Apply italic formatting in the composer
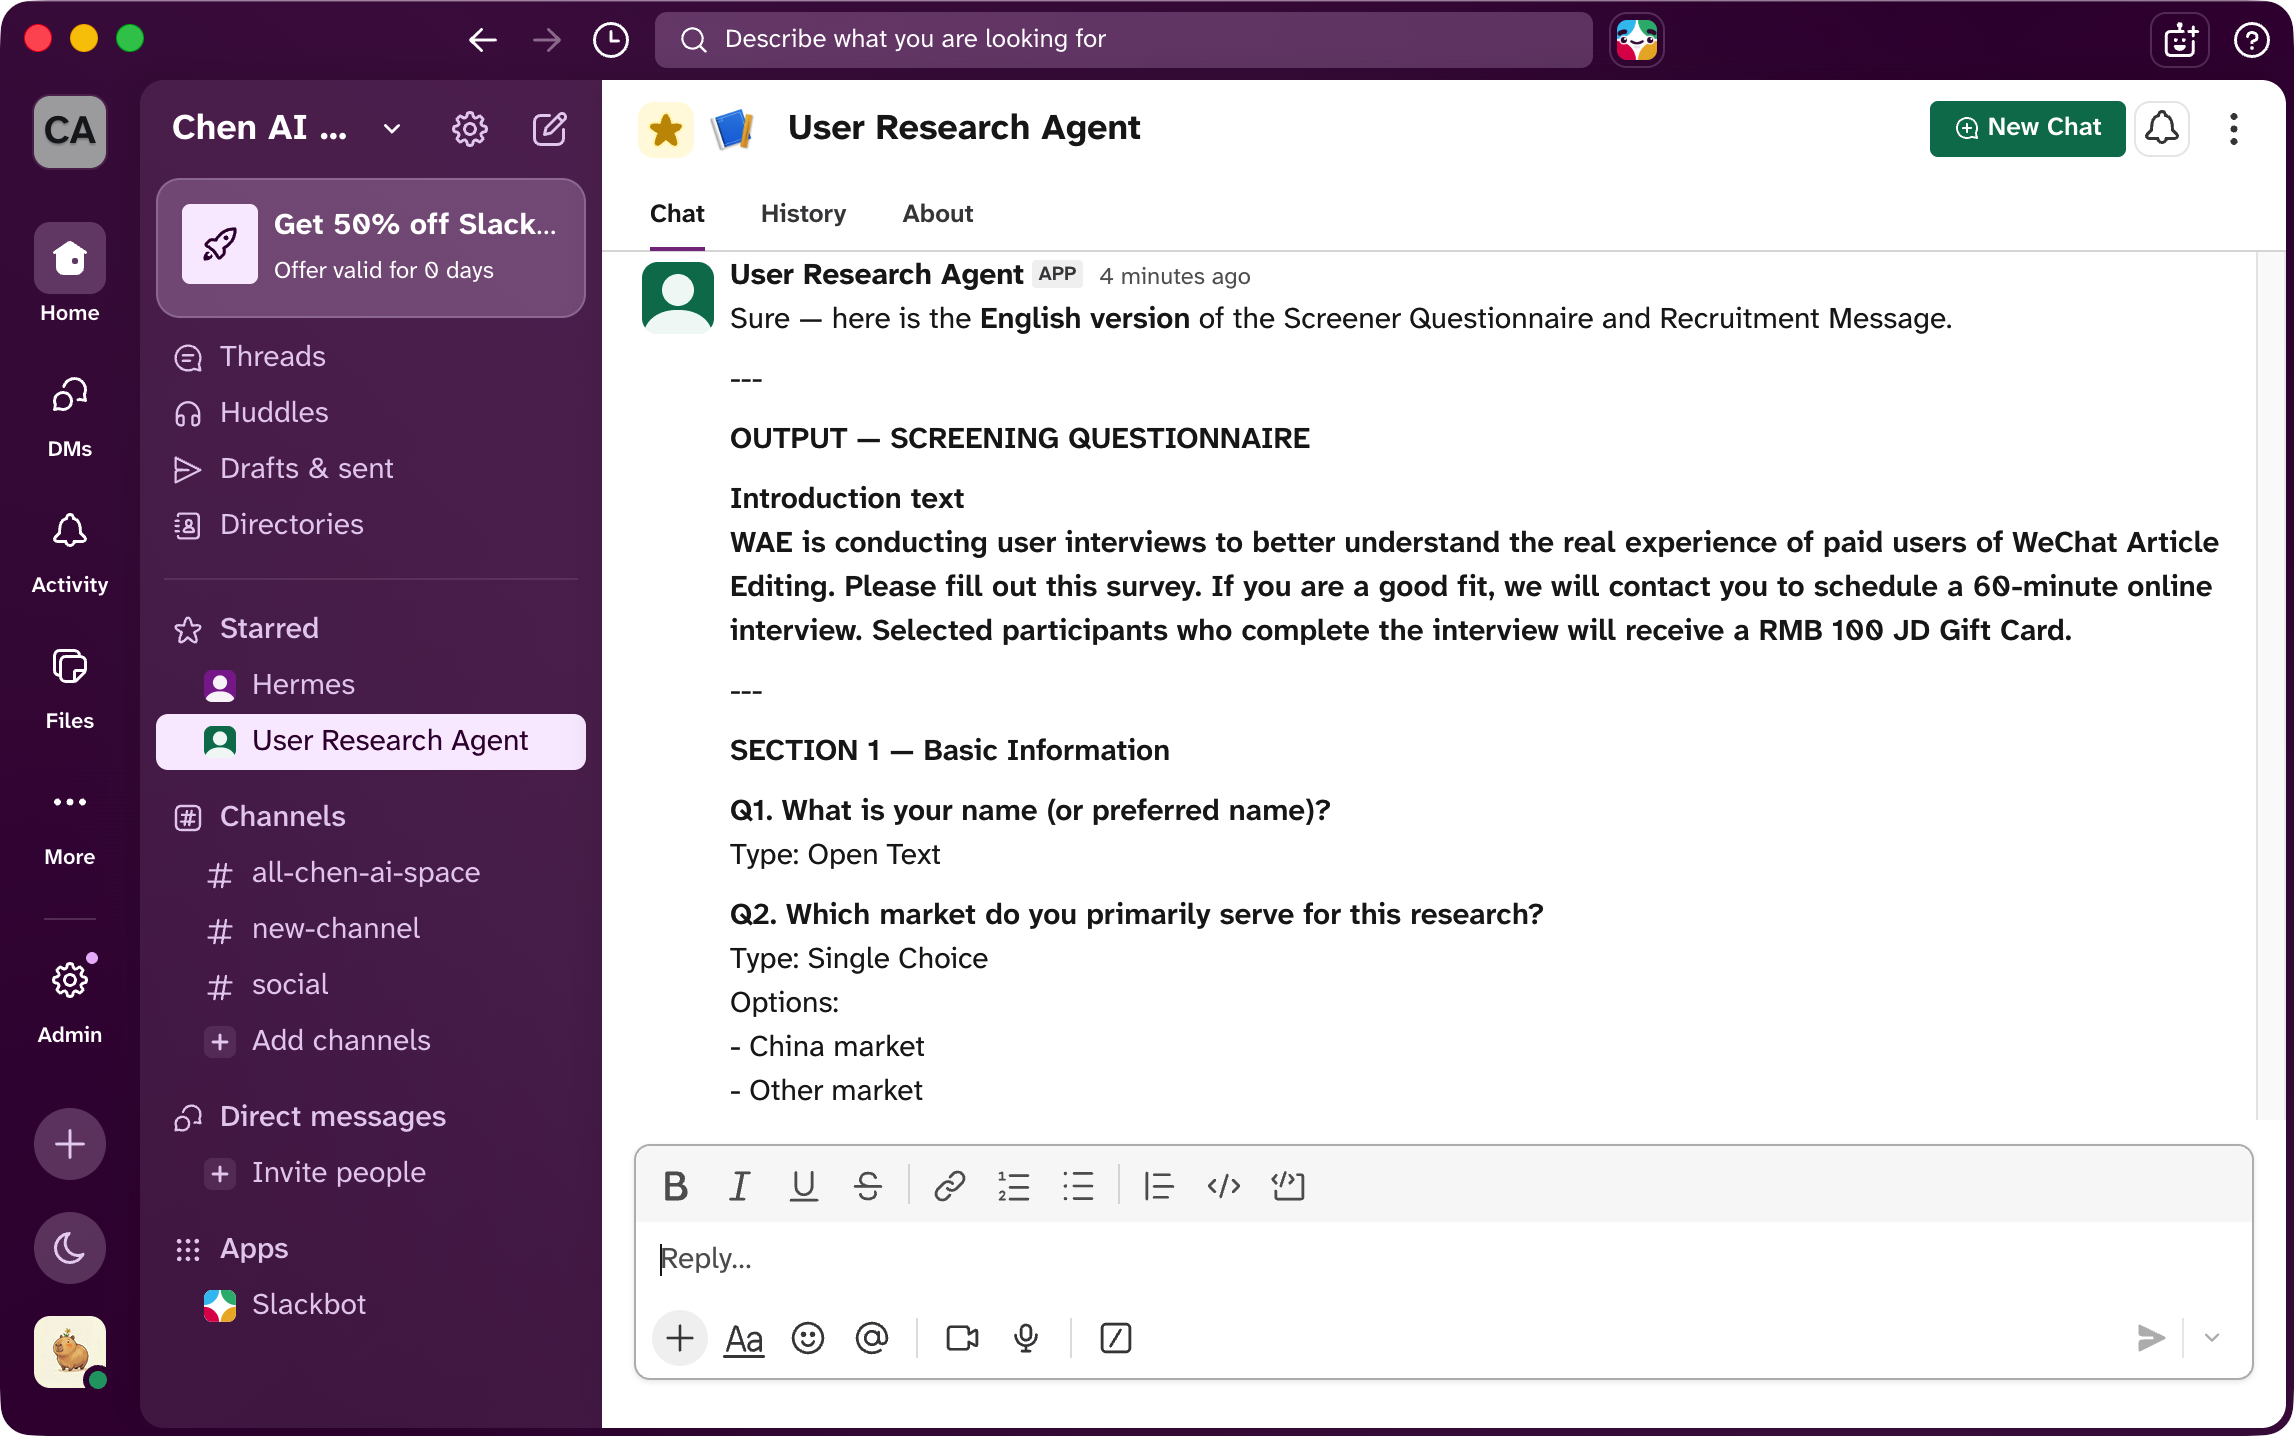This screenshot has height=1436, width=2294. (x=739, y=1186)
